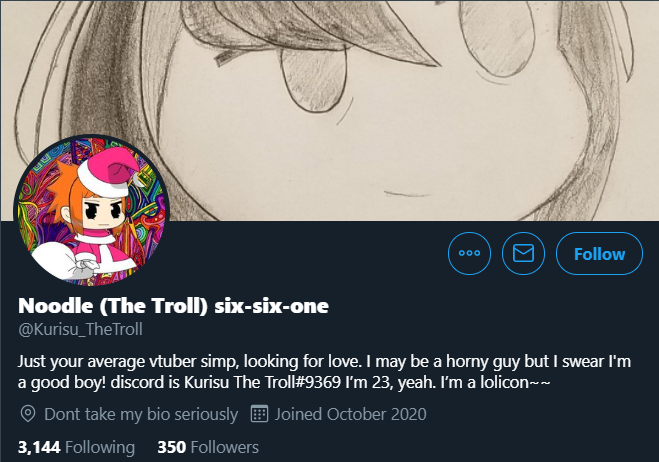
Task: Click the Joined October 2020 text
Action: click(351, 414)
